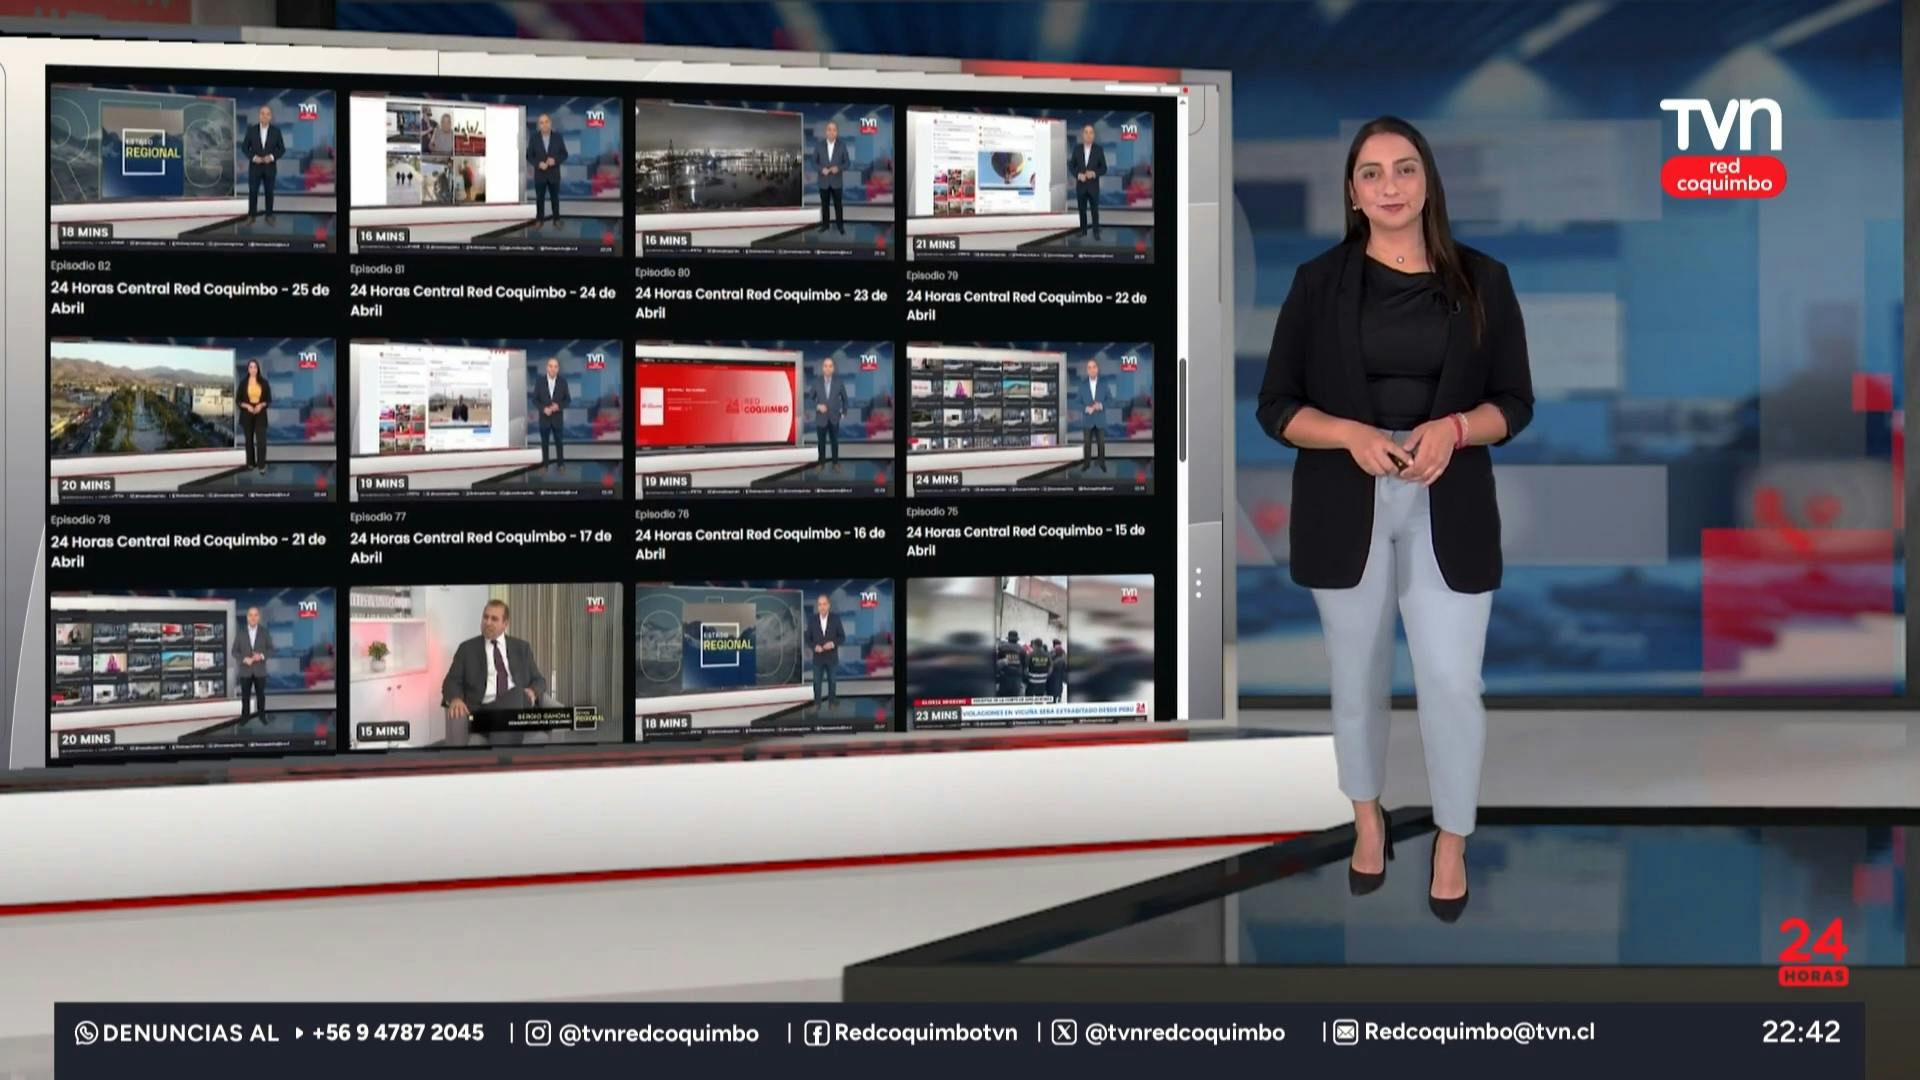
Task: Open the 25 de Abril episode thumbnail
Action: click(193, 168)
